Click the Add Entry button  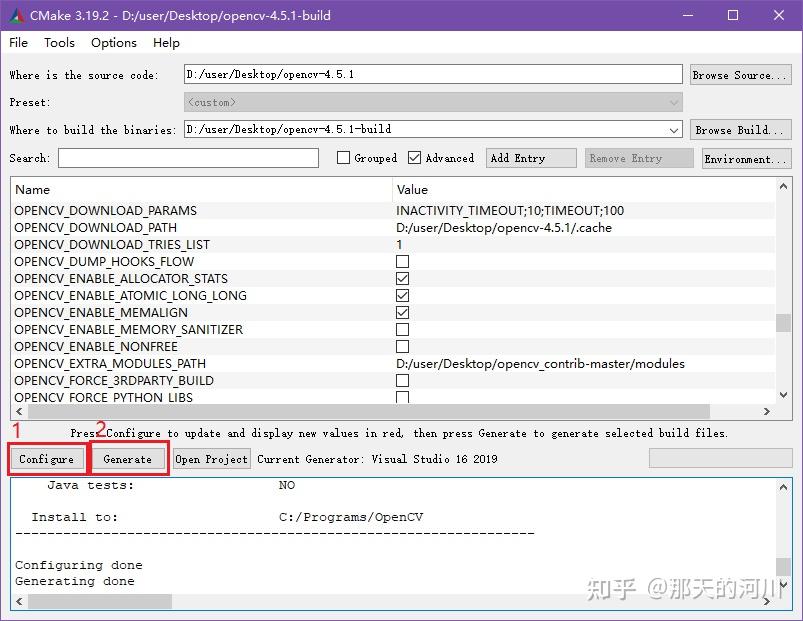tap(530, 157)
